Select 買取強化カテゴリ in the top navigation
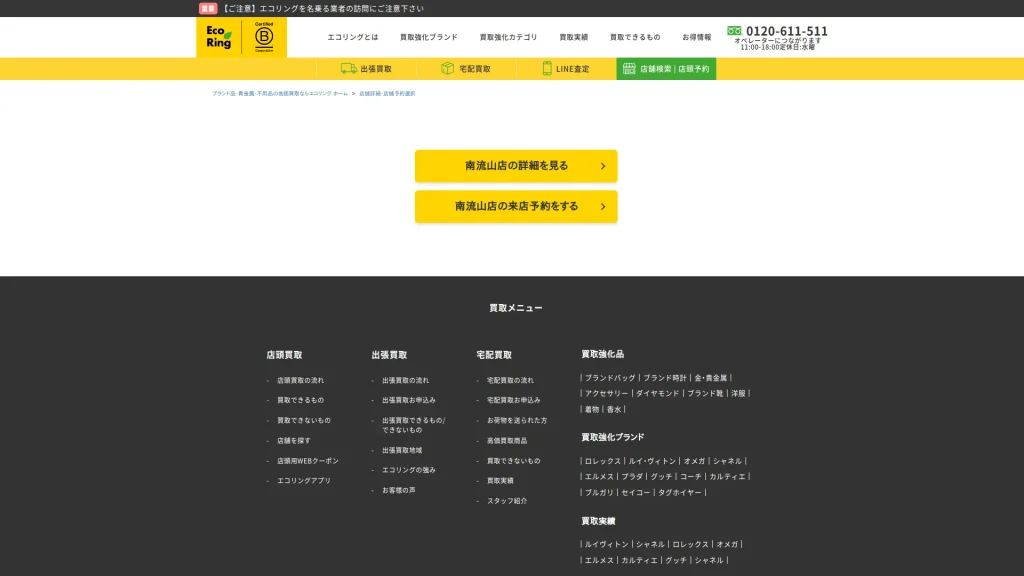The image size is (1024, 576). click(508, 37)
